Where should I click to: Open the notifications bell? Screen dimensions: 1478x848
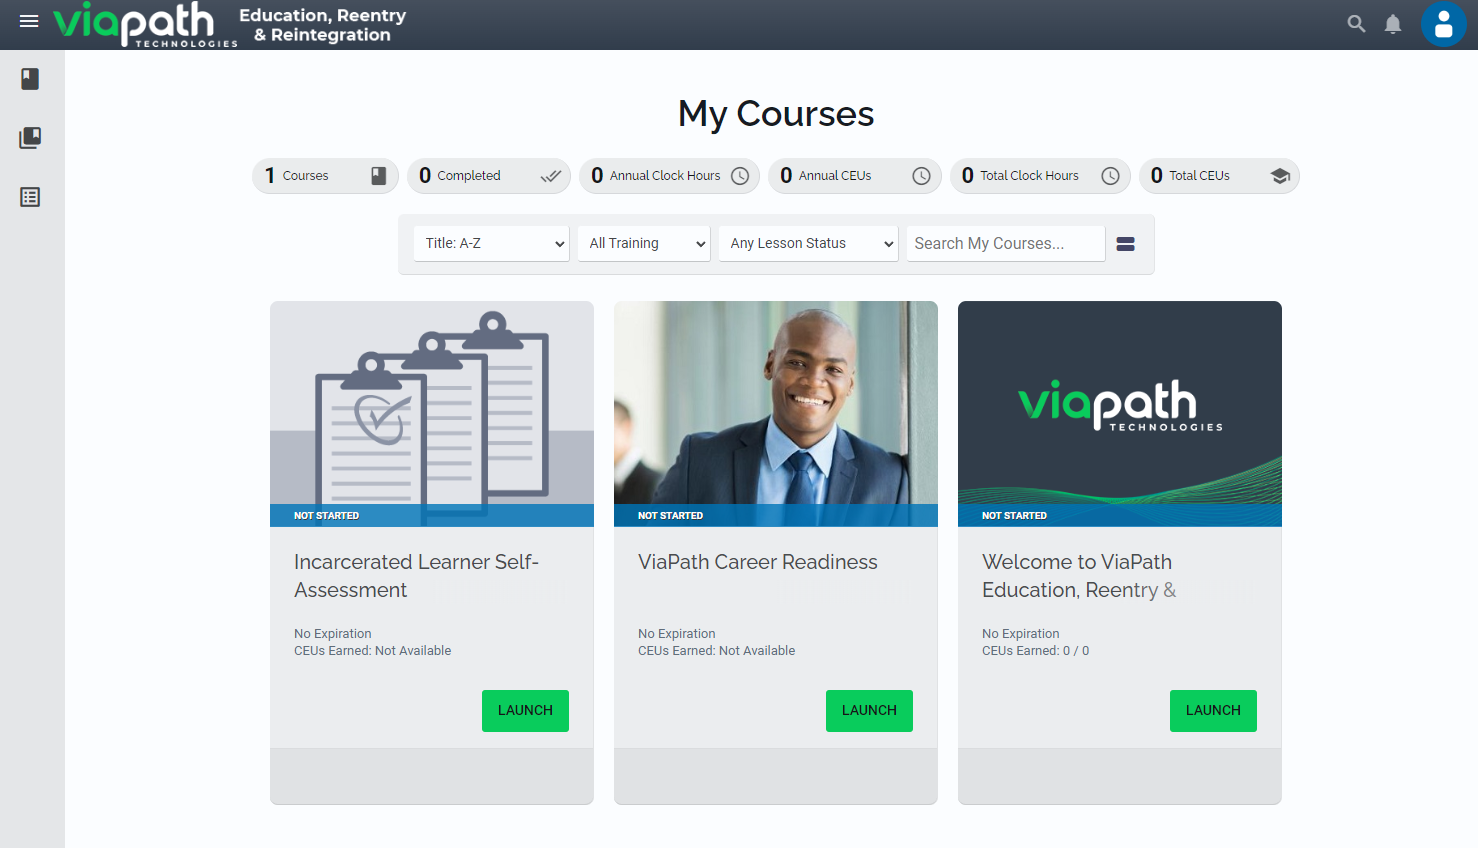pyautogui.click(x=1393, y=24)
